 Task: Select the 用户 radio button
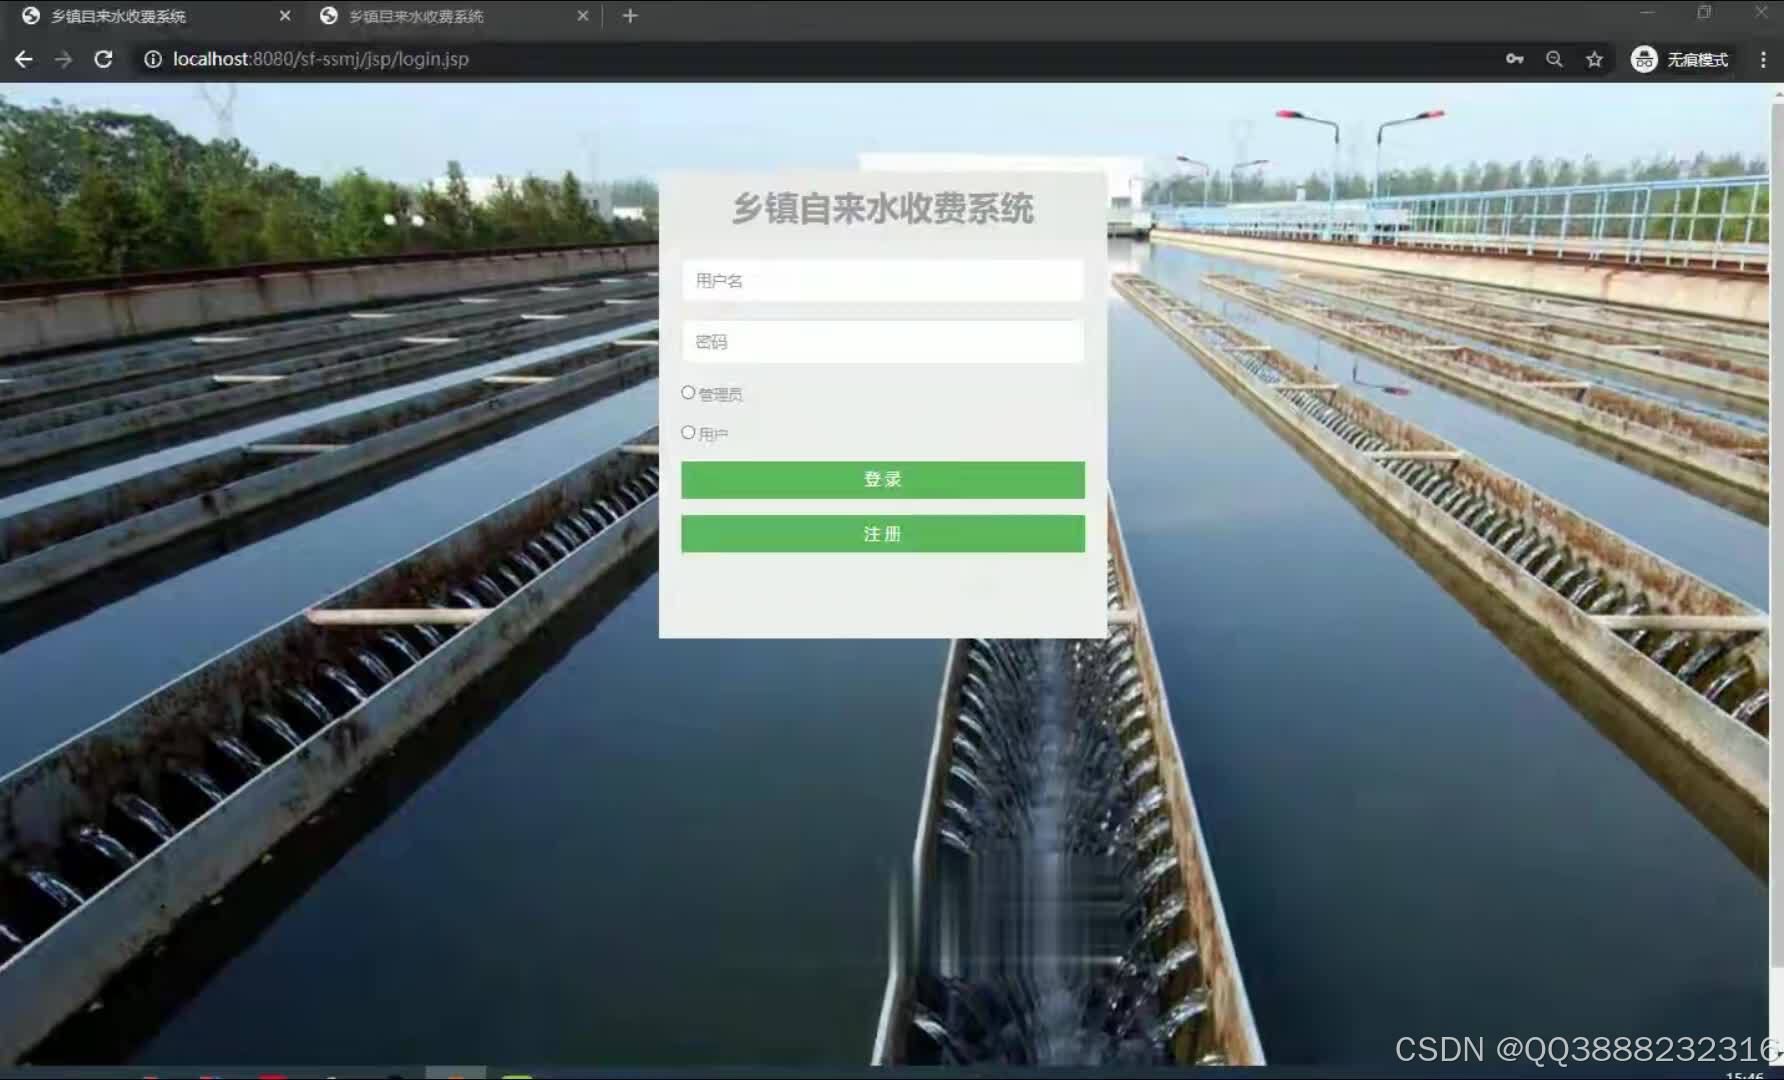point(688,433)
